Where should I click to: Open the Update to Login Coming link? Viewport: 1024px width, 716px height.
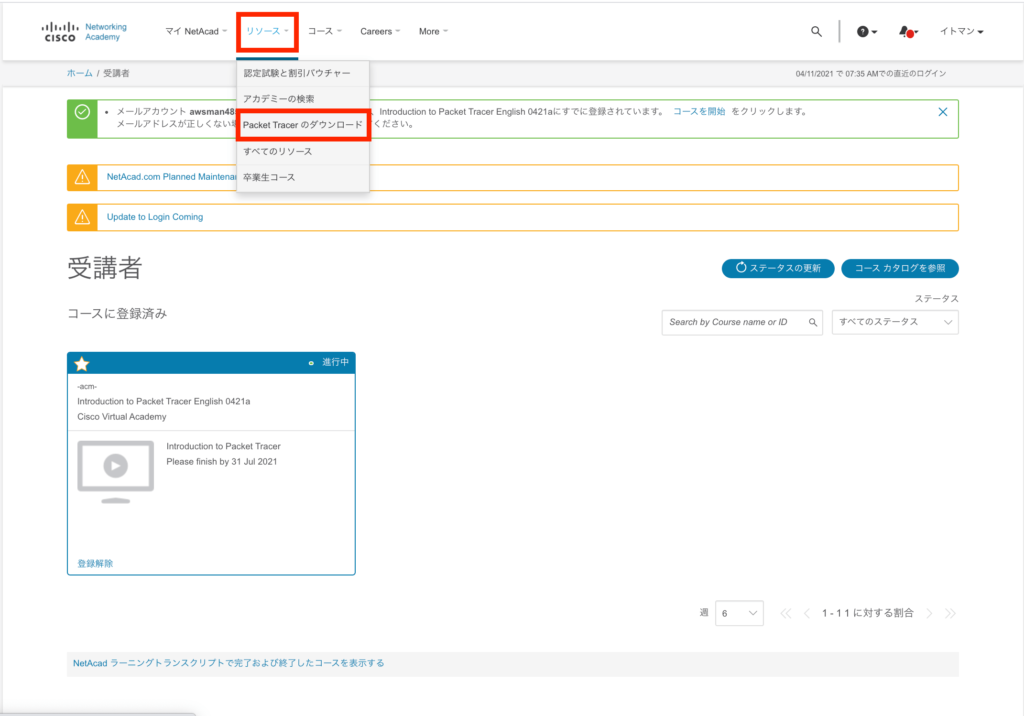pyautogui.click(x=155, y=217)
